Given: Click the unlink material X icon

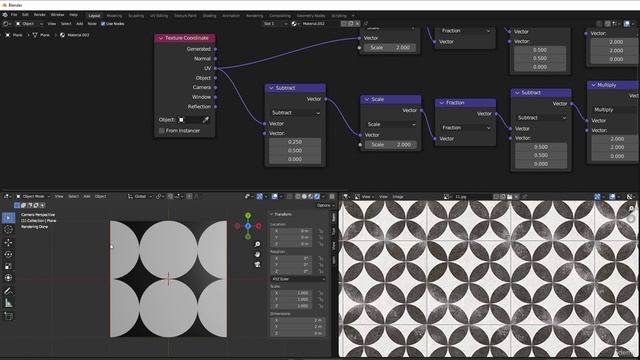Looking at the screenshot, I should point(357,24).
